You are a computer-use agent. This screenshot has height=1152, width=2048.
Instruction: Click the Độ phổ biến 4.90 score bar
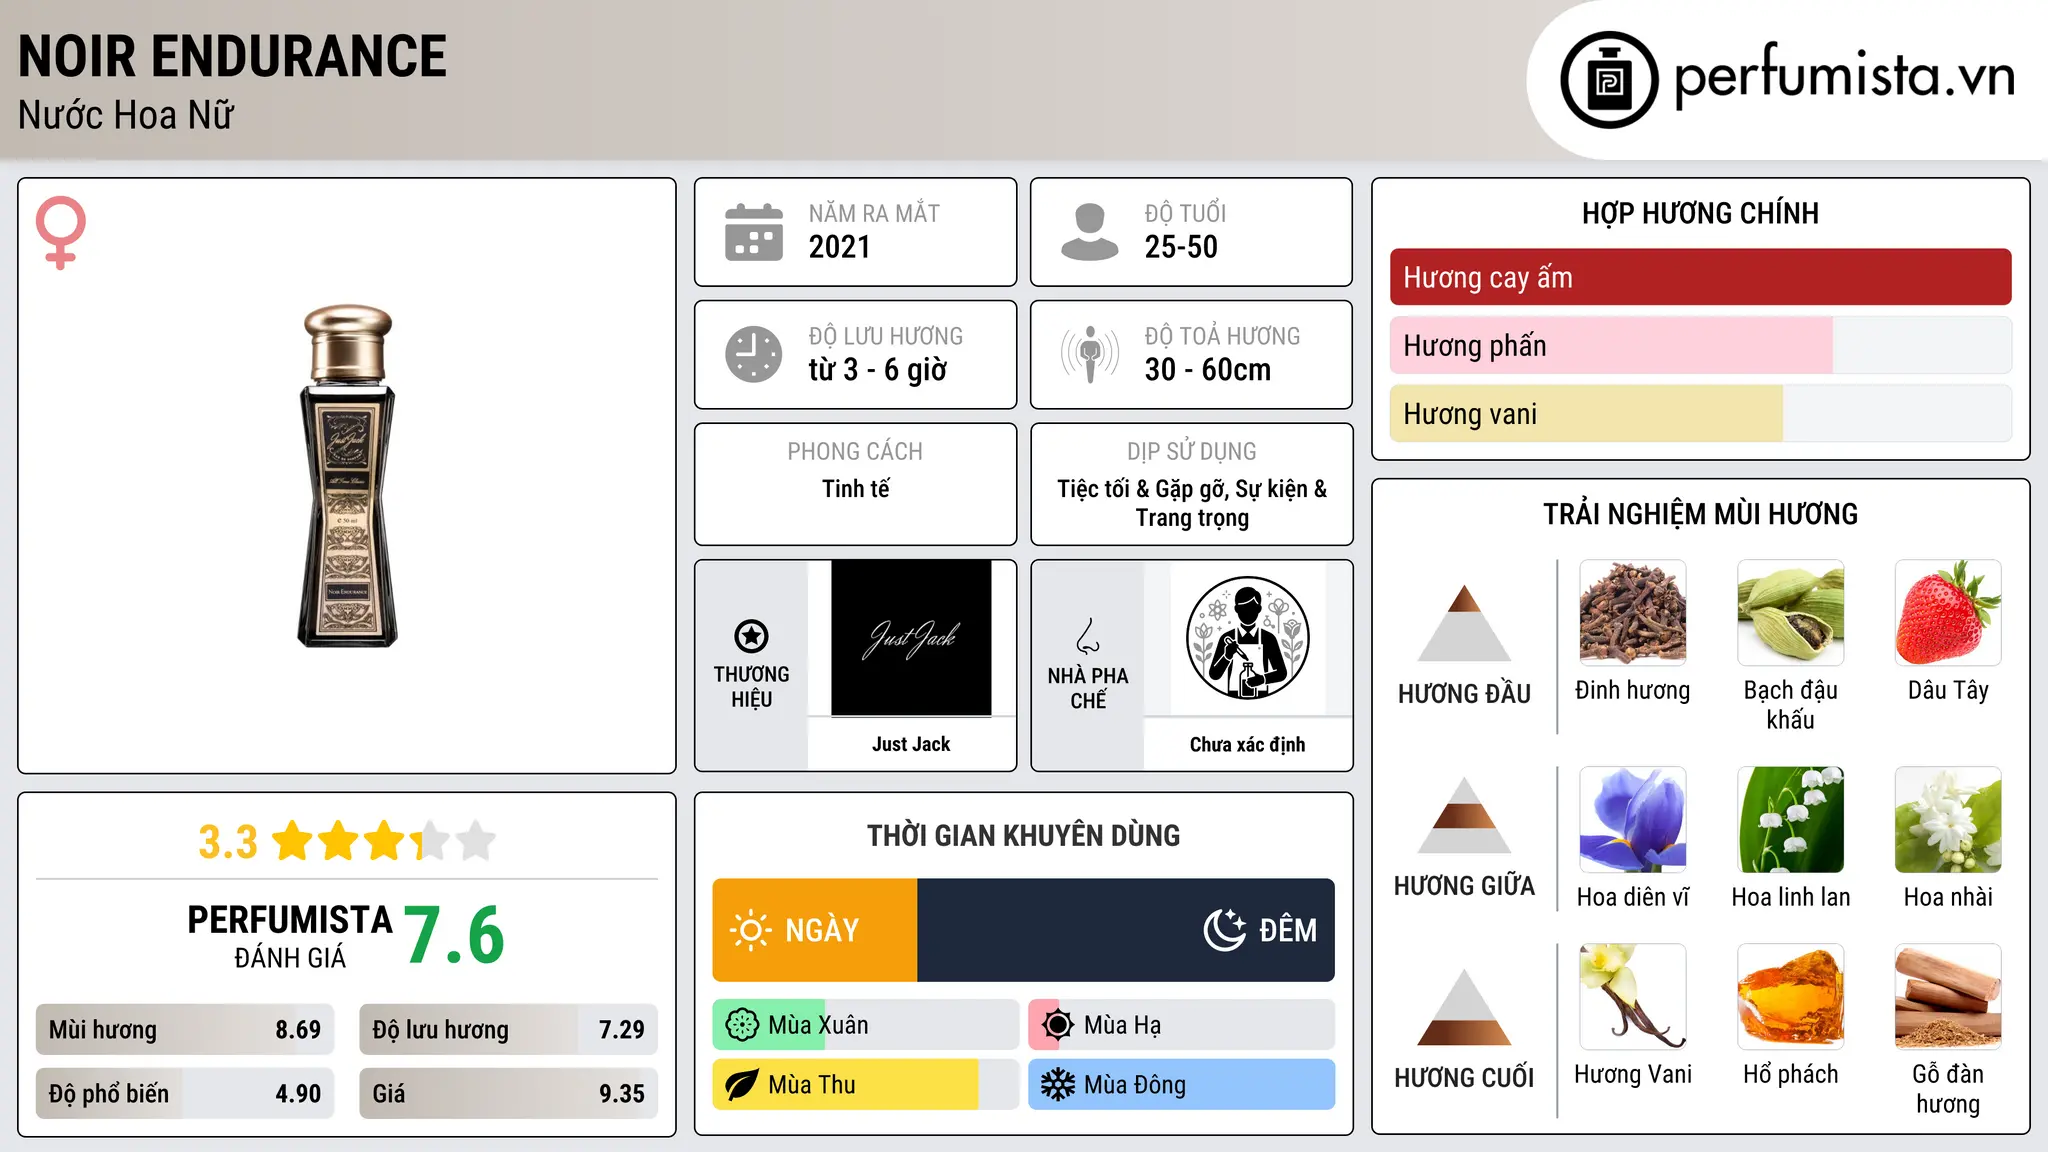click(185, 1094)
